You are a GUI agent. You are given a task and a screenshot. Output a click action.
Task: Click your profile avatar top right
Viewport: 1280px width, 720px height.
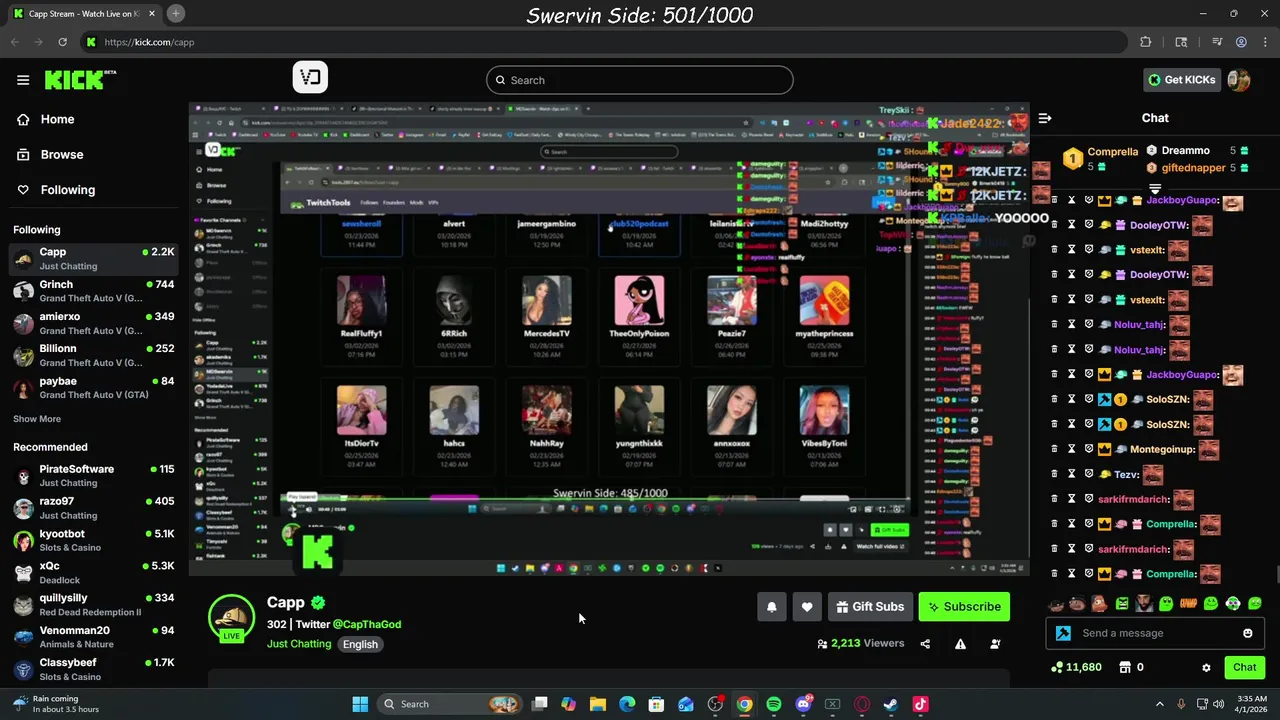(1239, 80)
